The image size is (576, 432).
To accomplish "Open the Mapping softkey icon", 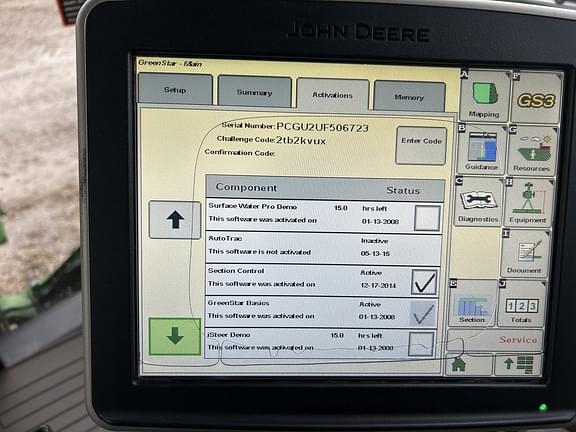I will 485,97.
